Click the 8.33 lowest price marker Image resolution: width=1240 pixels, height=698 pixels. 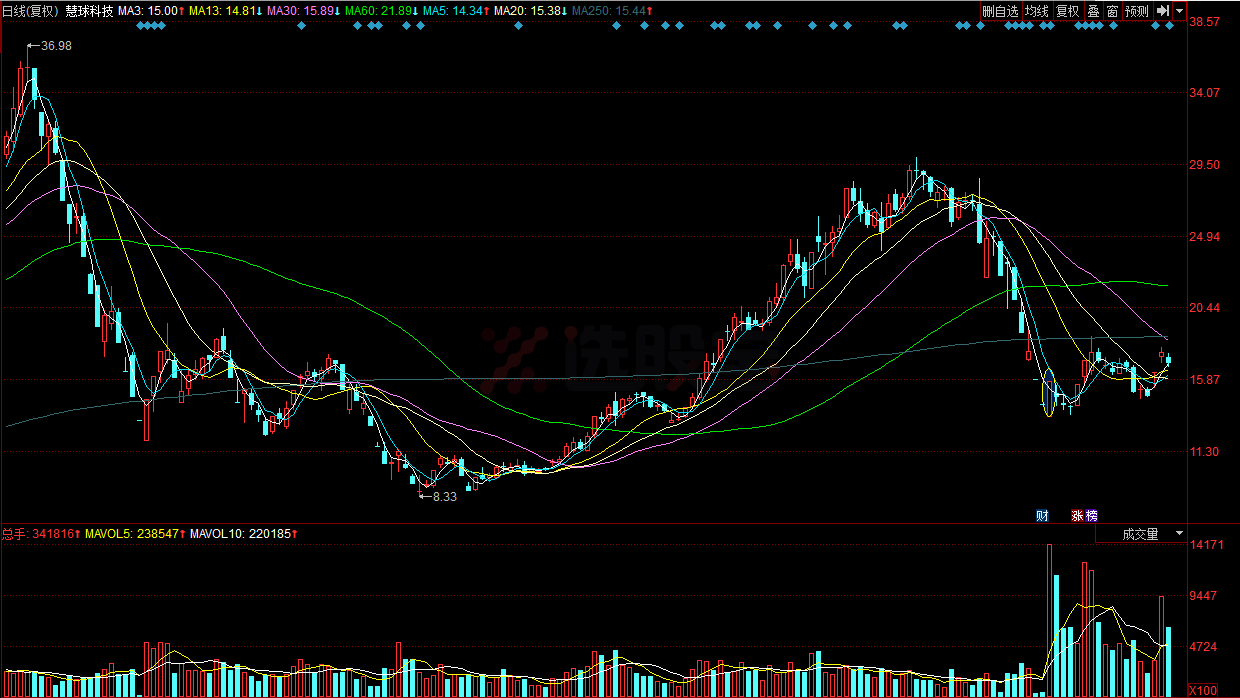[444, 496]
